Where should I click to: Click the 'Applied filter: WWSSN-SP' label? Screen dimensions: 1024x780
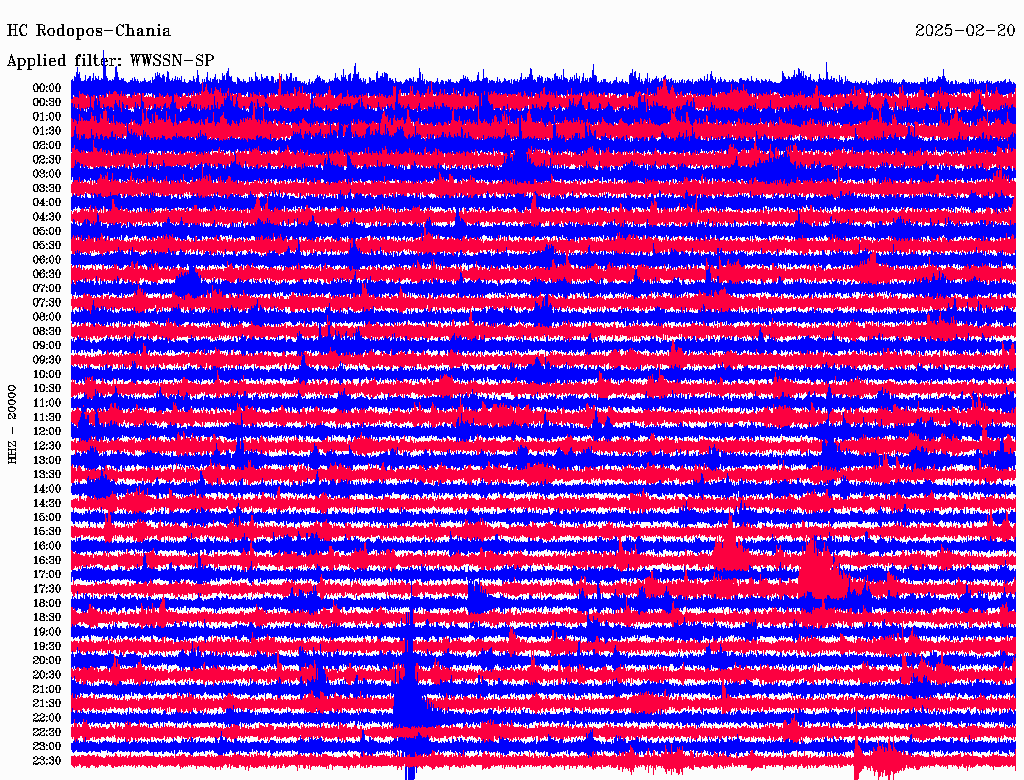[110, 61]
